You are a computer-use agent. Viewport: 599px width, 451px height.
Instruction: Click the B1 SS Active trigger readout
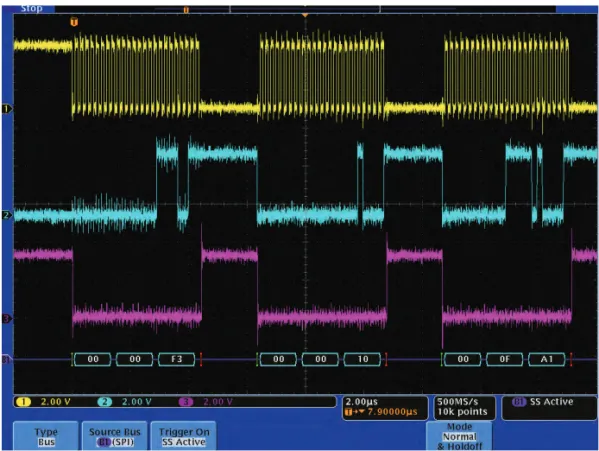click(549, 407)
